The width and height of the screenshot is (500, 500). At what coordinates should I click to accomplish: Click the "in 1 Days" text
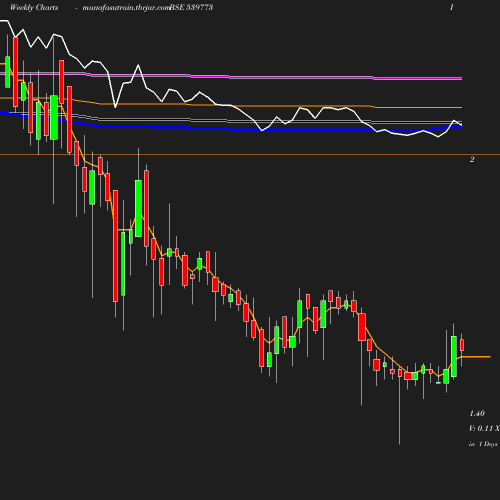pos(483,444)
